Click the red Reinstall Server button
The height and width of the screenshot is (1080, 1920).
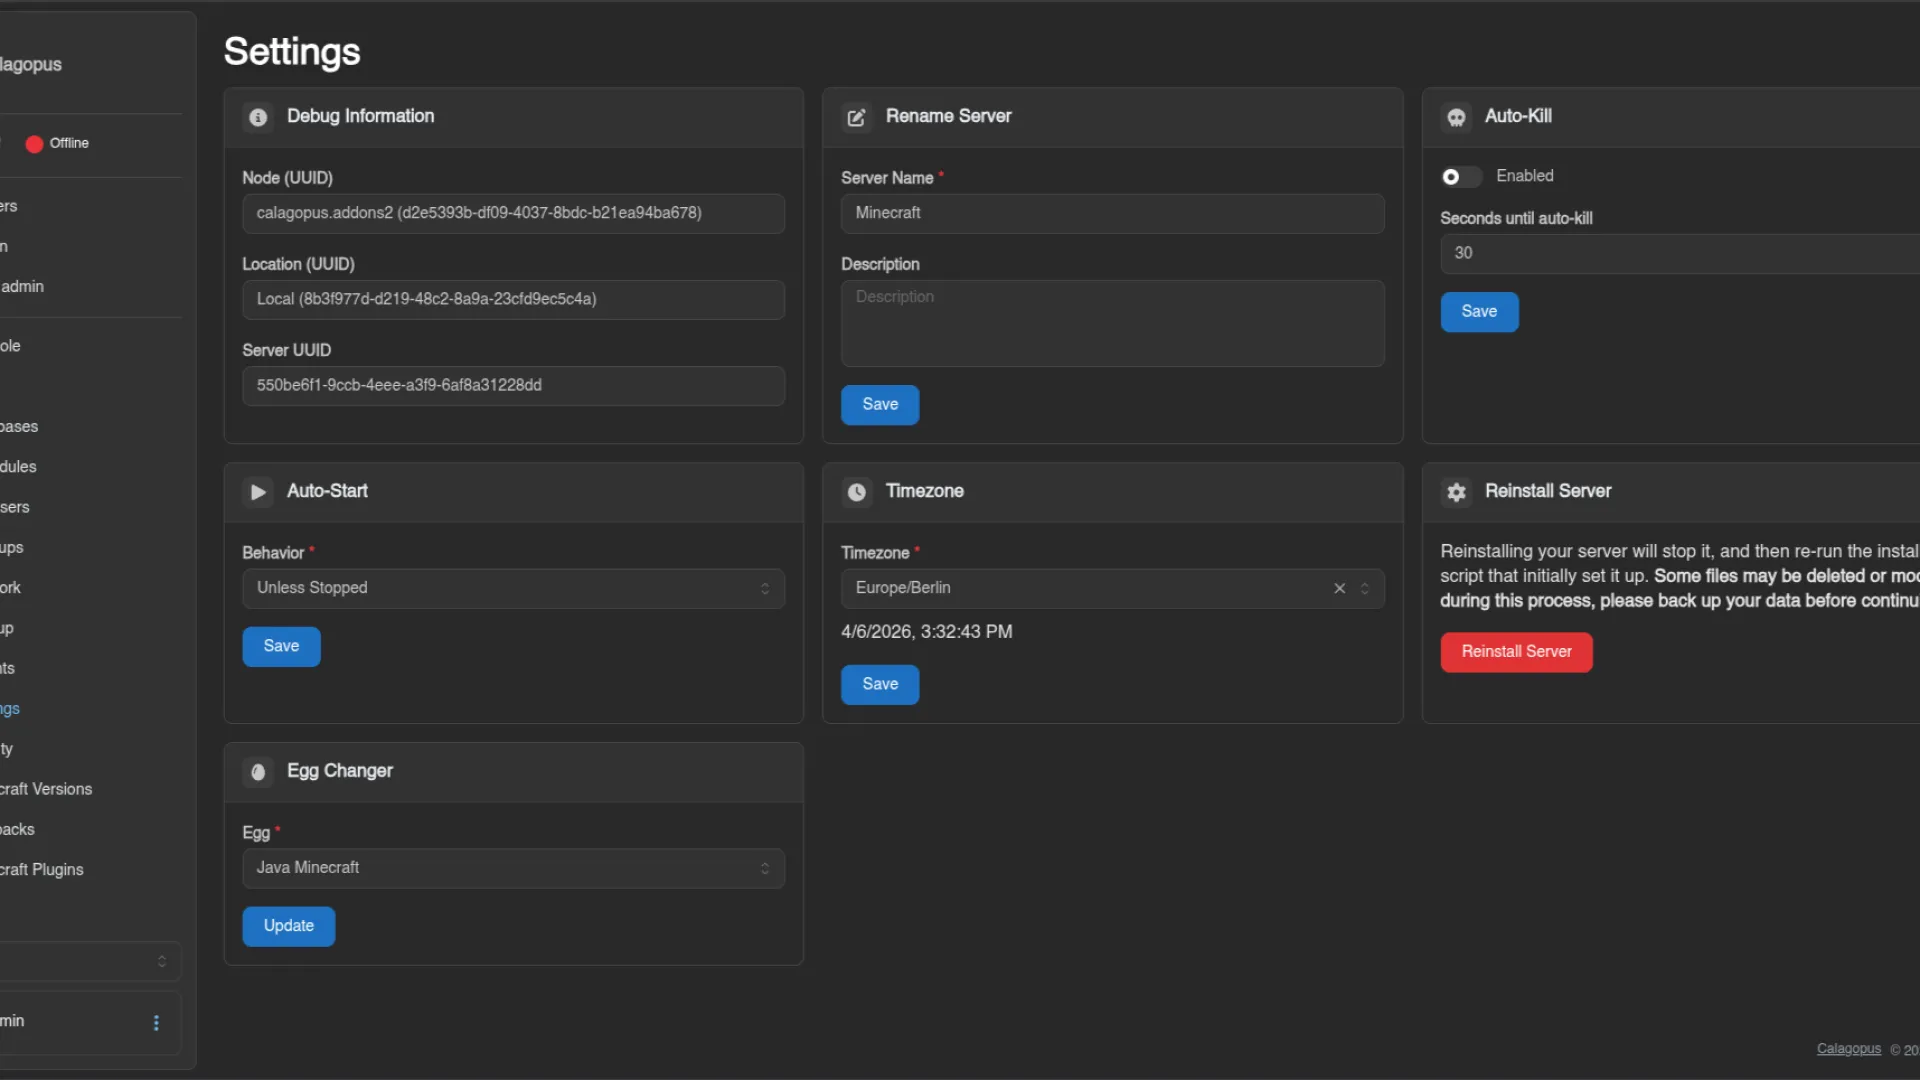pos(1515,652)
